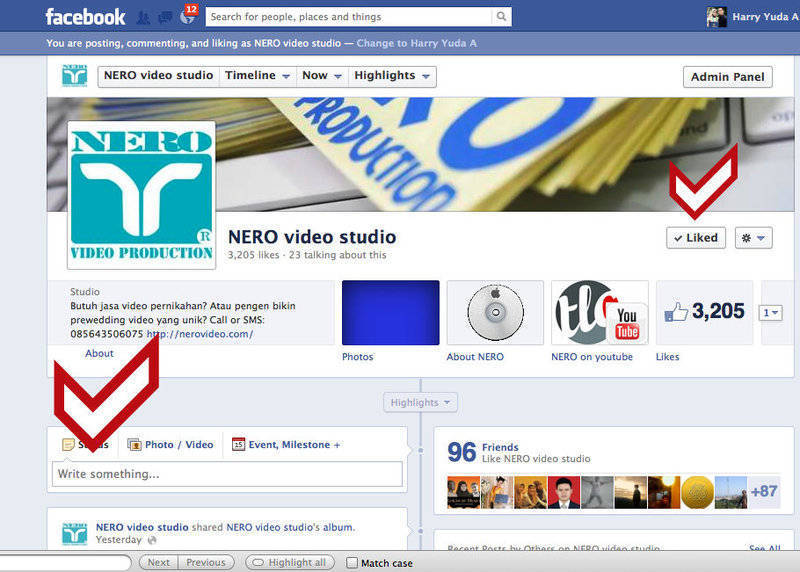Screen dimensions: 800x572
Task: Open the Highlights filter on timeline
Action: point(420,403)
